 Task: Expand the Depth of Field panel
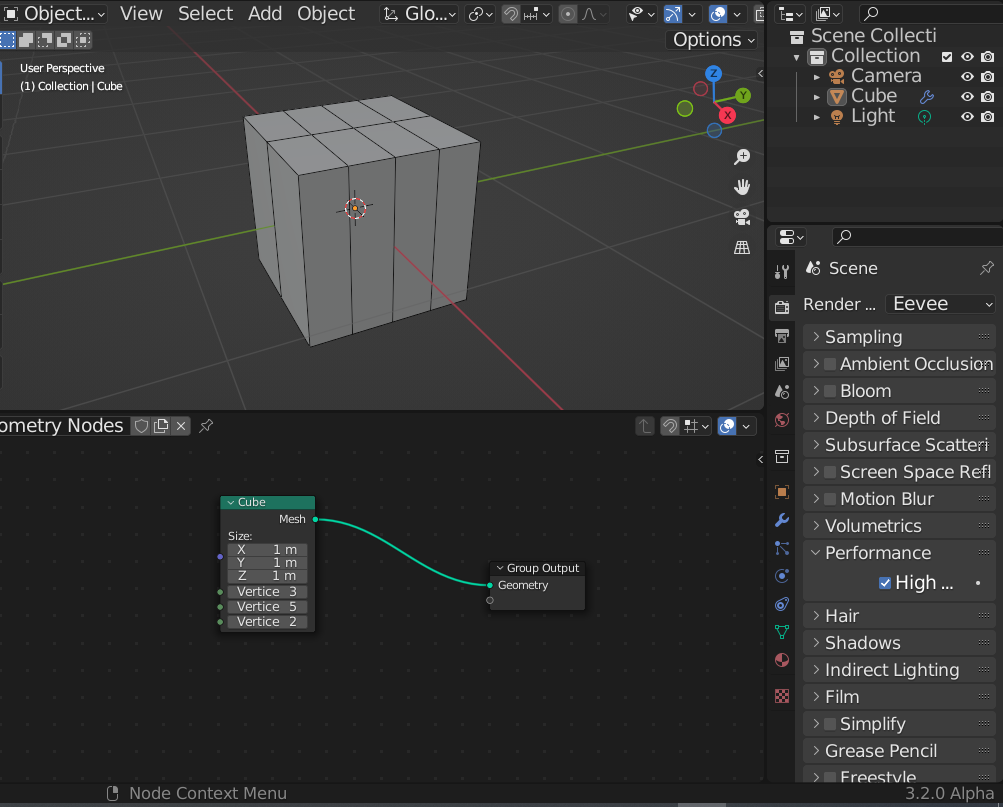point(899,418)
